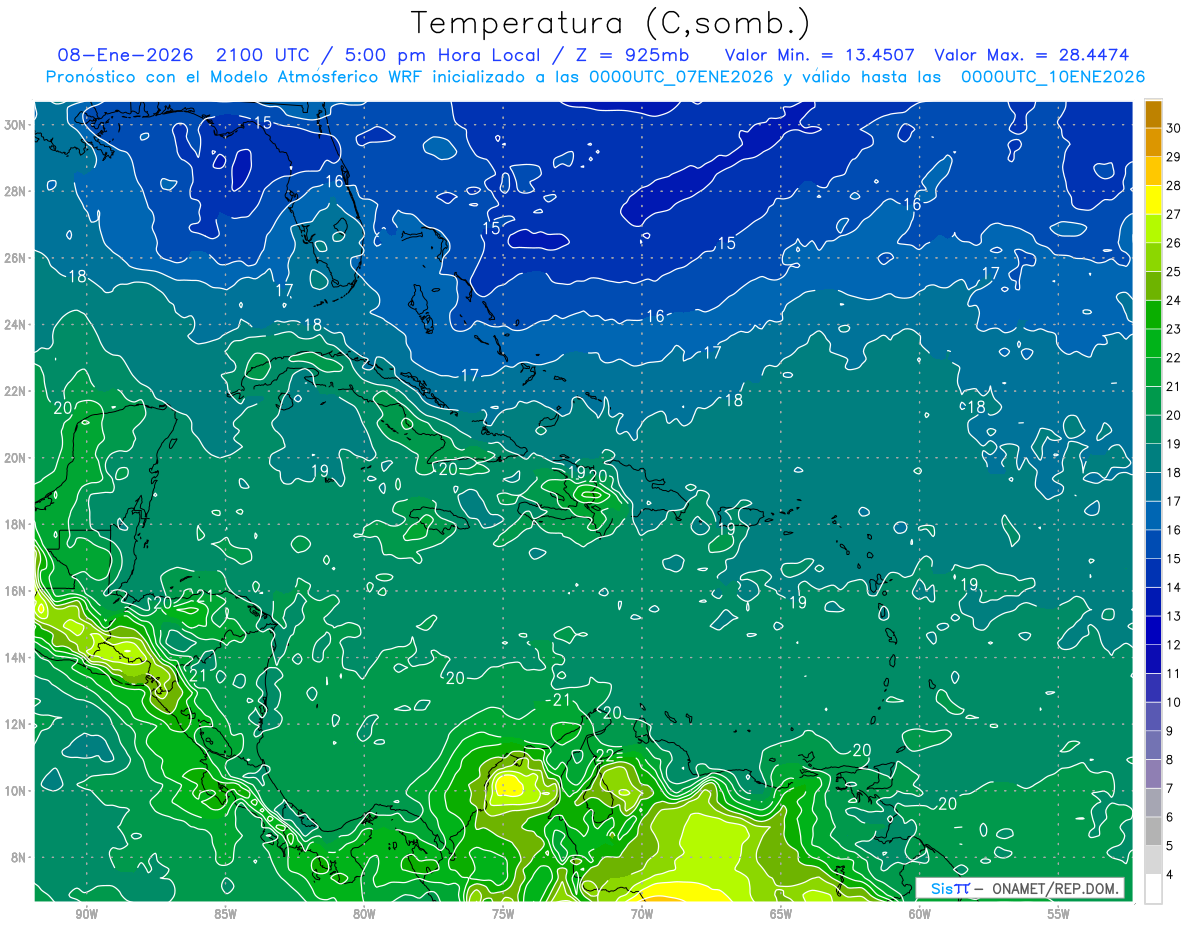The image size is (1200, 927).
Task: Click the '26N' latitude axis label
Action: (16, 258)
